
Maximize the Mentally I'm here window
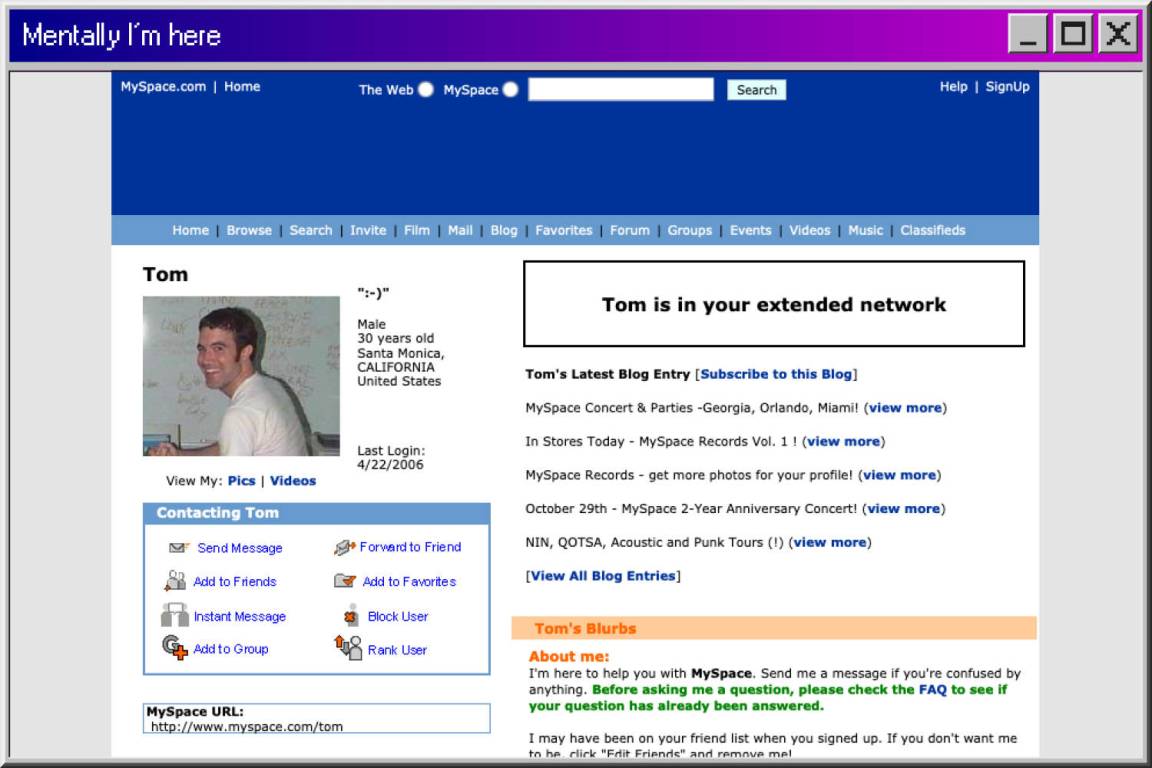tap(1073, 34)
